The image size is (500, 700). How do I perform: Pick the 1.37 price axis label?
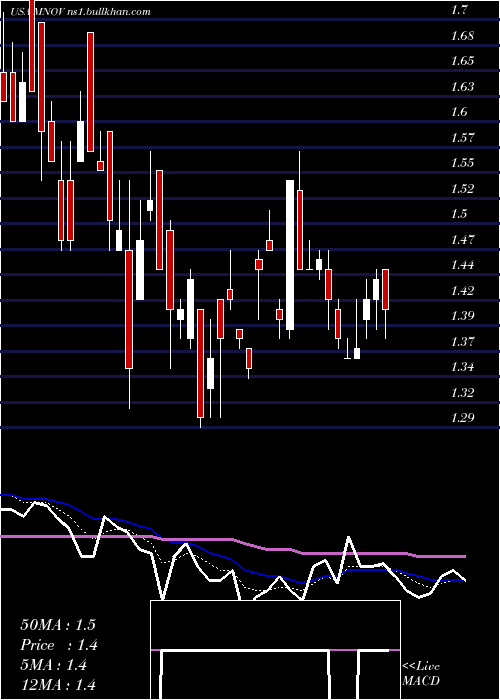463,342
